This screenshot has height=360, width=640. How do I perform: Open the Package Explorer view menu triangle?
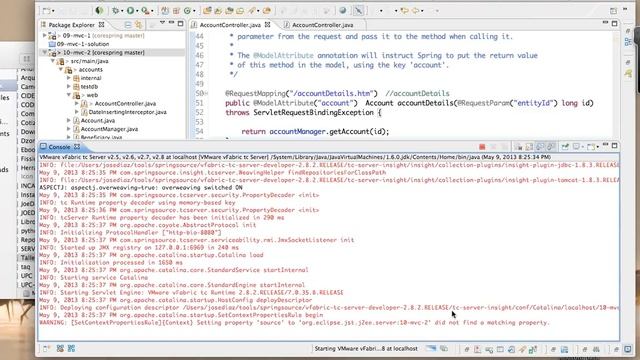[162, 23]
